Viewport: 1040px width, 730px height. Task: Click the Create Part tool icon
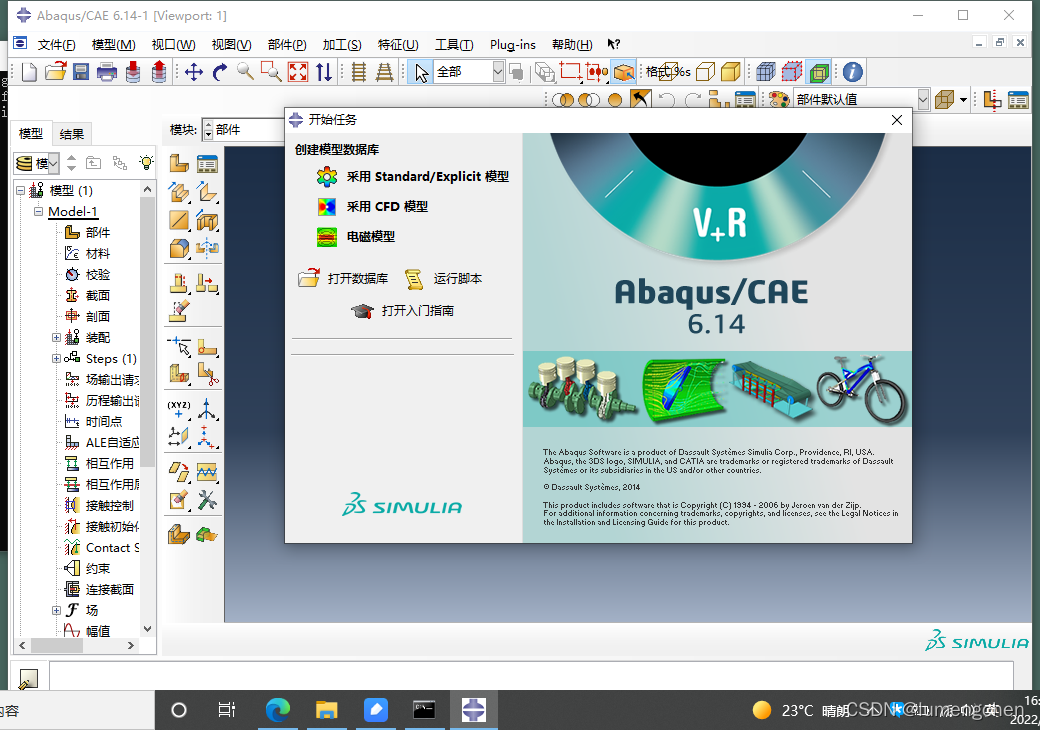point(179,164)
